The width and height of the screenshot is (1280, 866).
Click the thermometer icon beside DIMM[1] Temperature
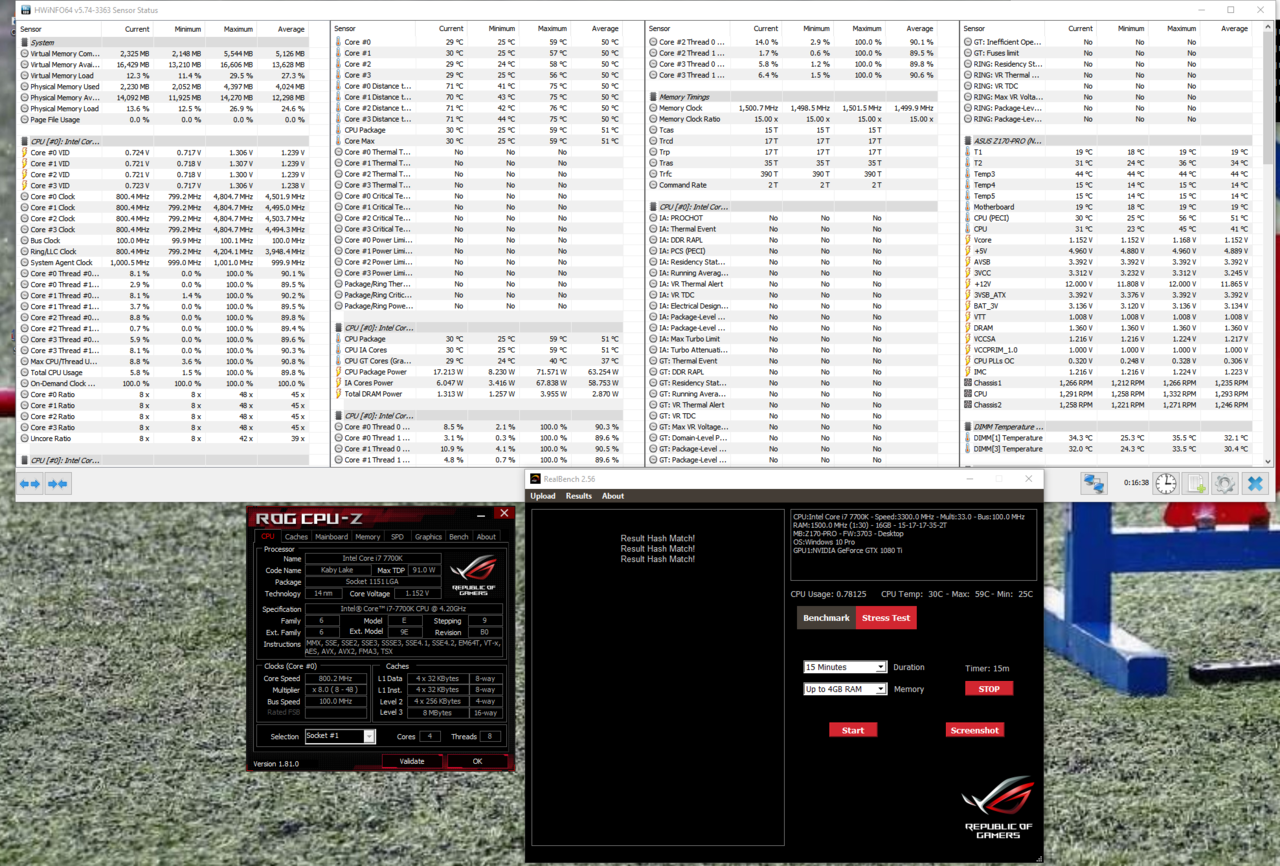point(967,438)
